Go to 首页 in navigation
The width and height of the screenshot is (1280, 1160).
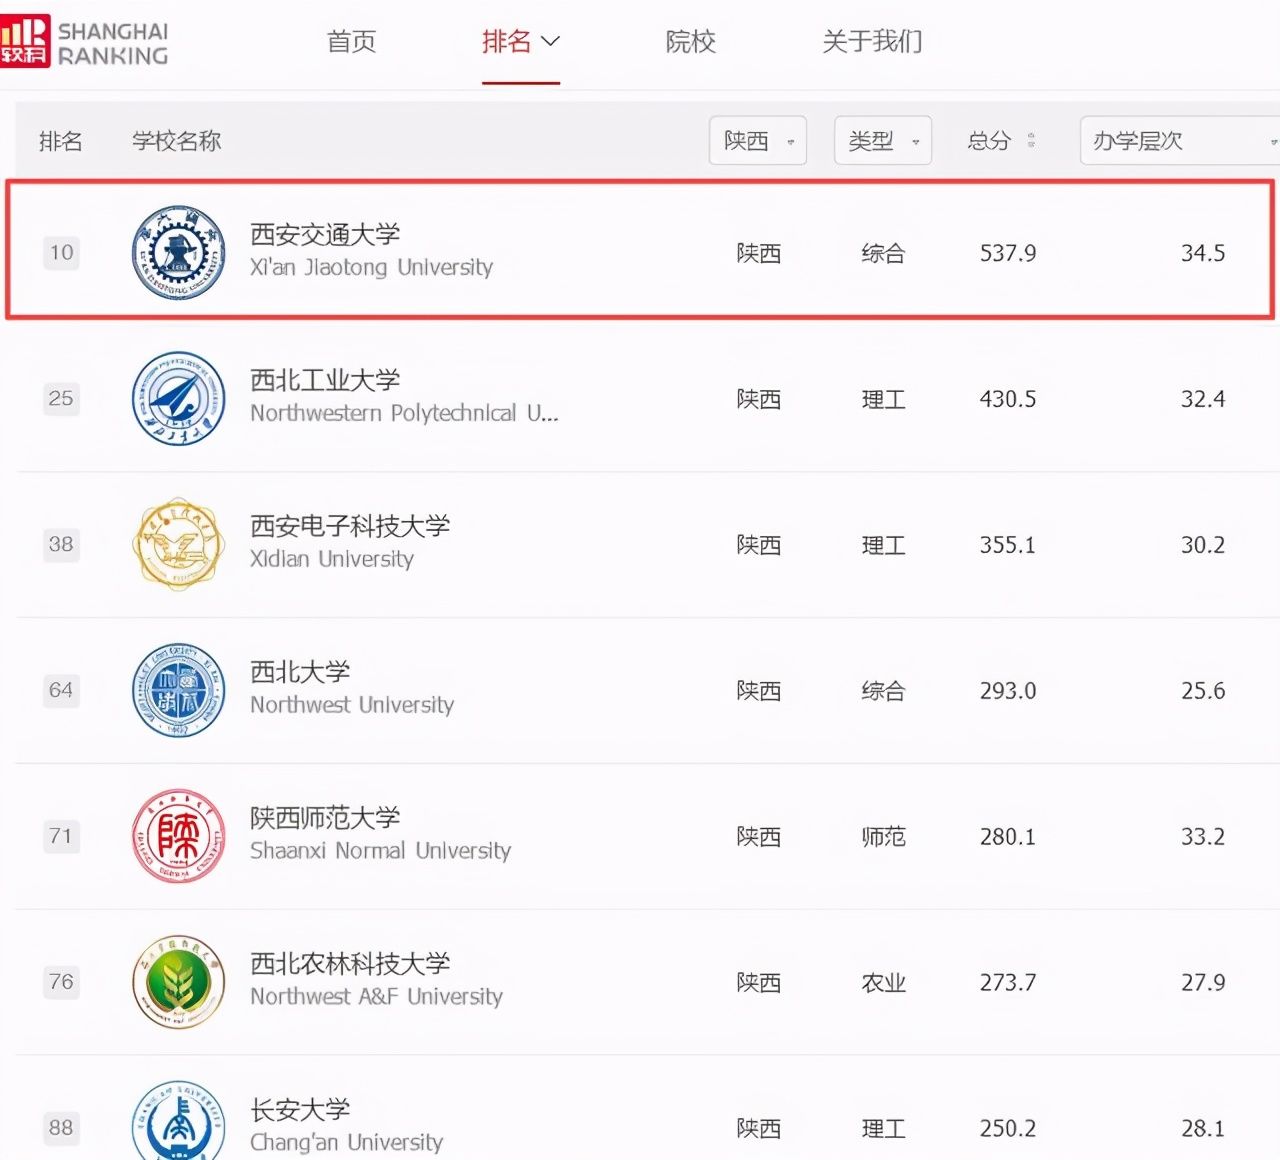[351, 42]
